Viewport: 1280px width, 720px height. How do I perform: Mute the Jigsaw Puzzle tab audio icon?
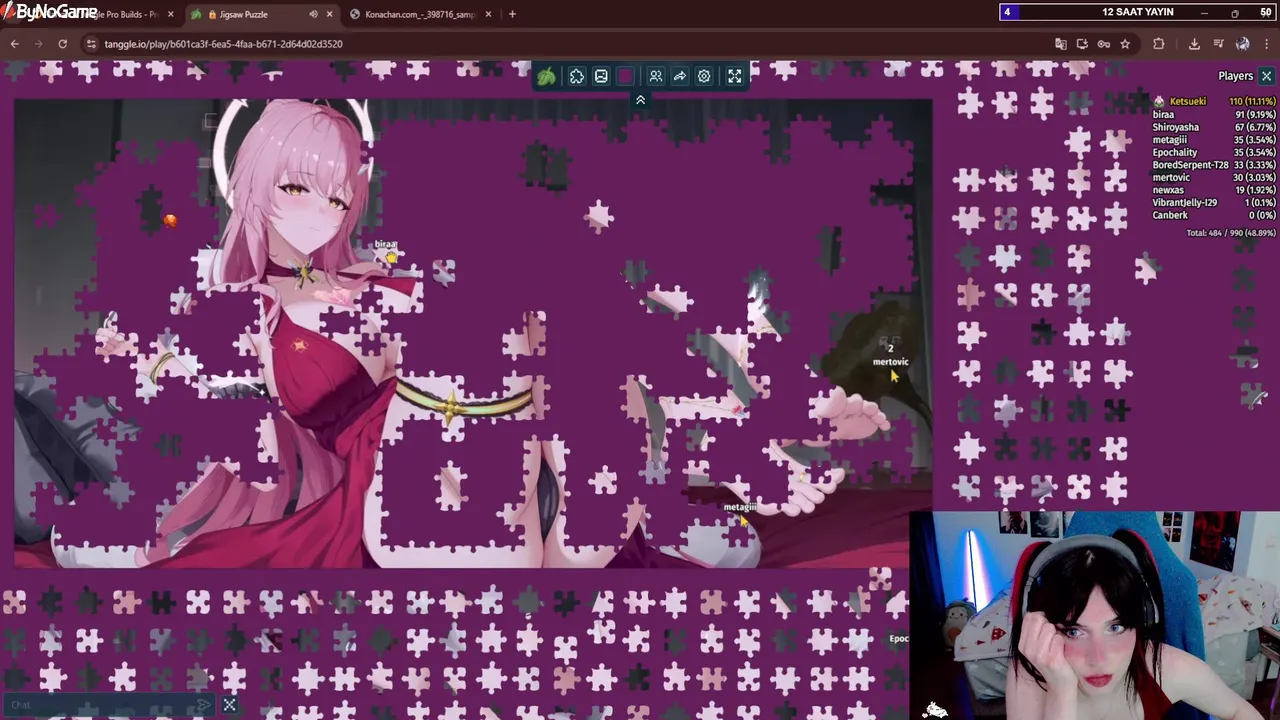click(x=313, y=14)
